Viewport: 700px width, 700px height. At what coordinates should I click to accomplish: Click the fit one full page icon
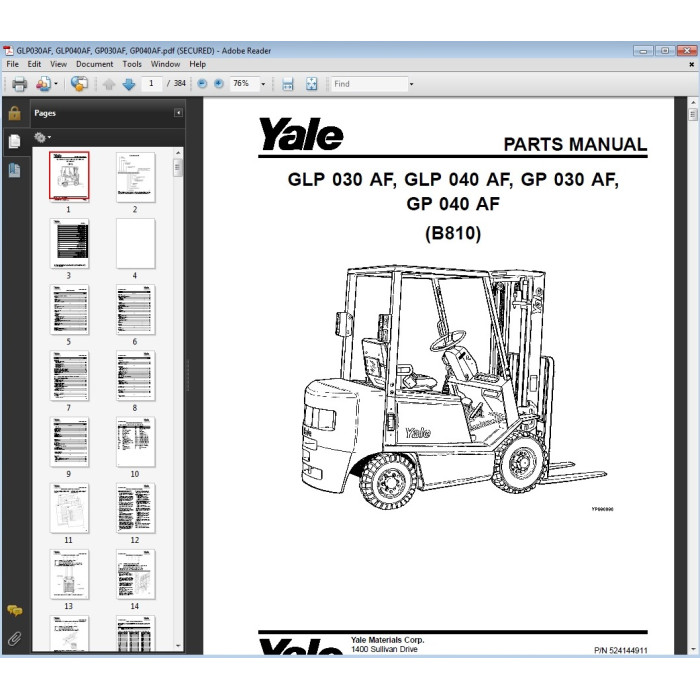pos(312,83)
